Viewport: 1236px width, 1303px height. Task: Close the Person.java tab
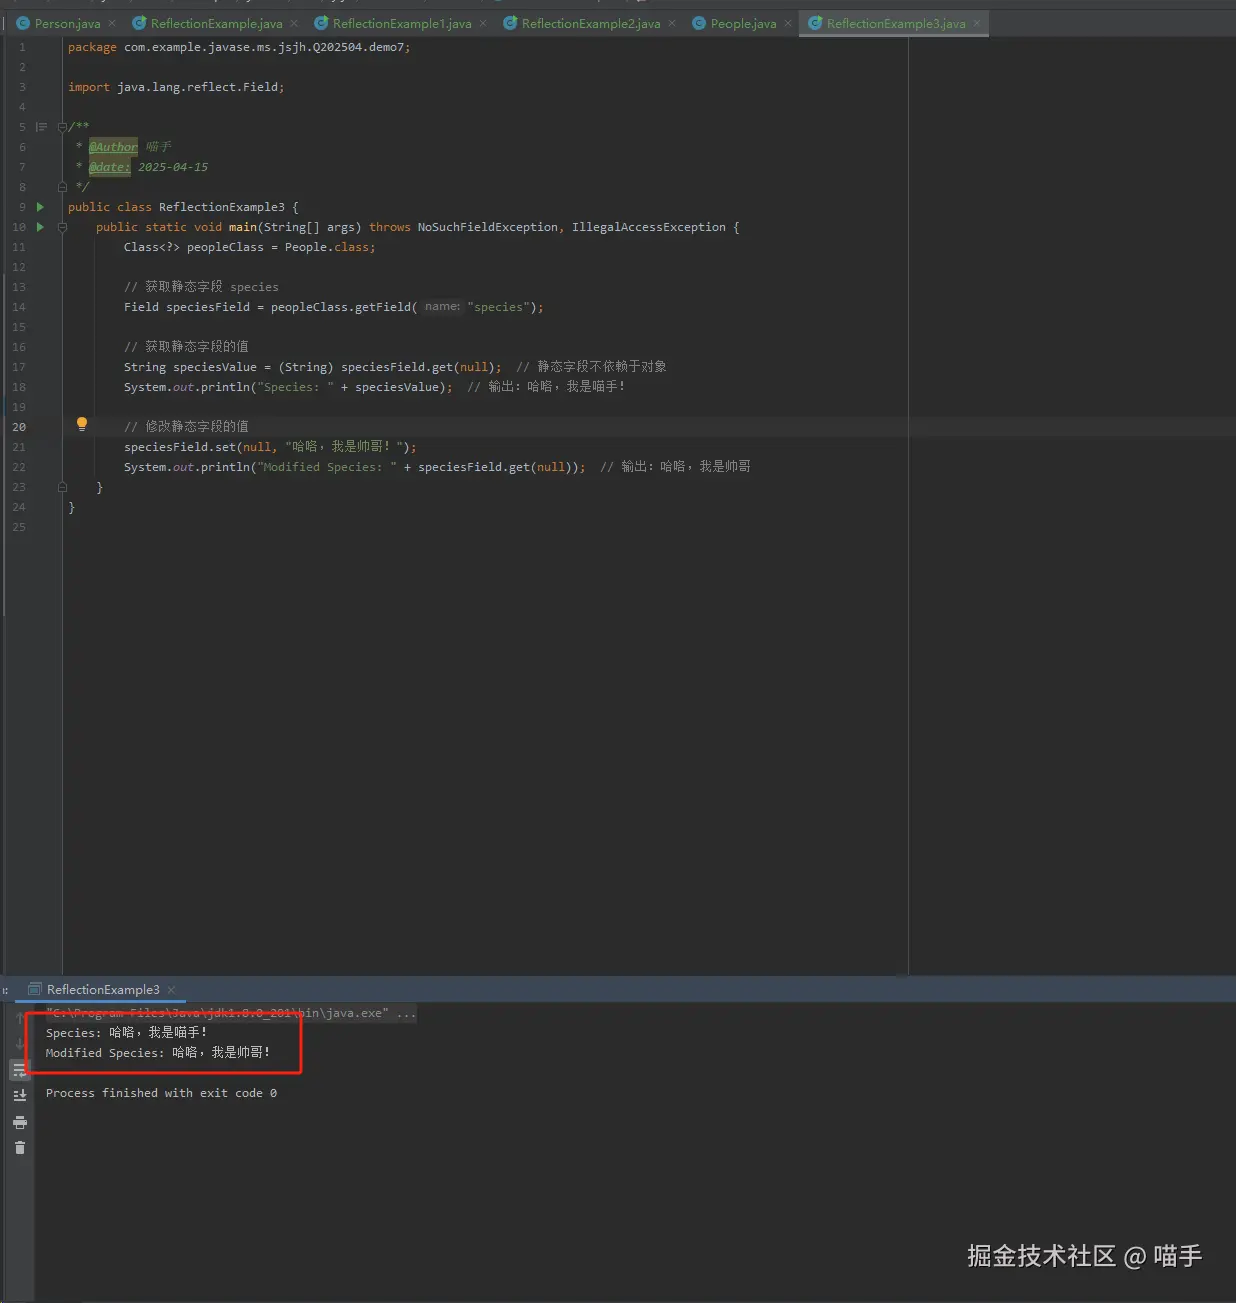[x=112, y=23]
